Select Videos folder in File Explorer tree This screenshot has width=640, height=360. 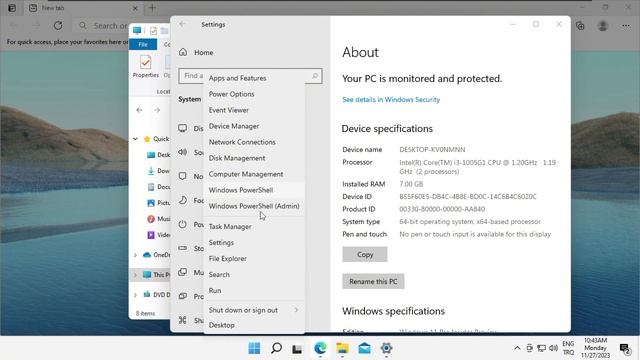(x=158, y=235)
